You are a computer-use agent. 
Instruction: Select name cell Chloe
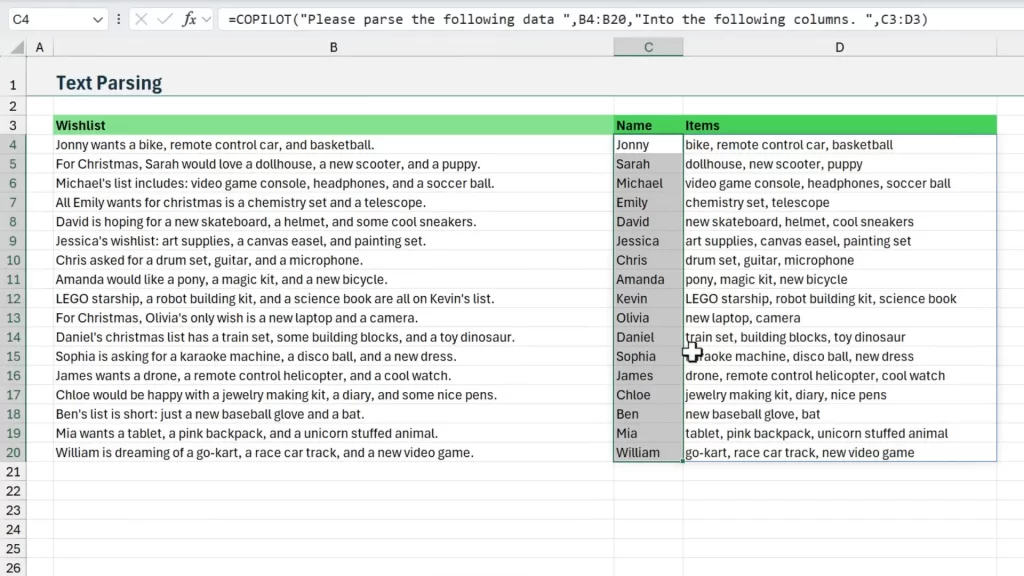pos(648,395)
